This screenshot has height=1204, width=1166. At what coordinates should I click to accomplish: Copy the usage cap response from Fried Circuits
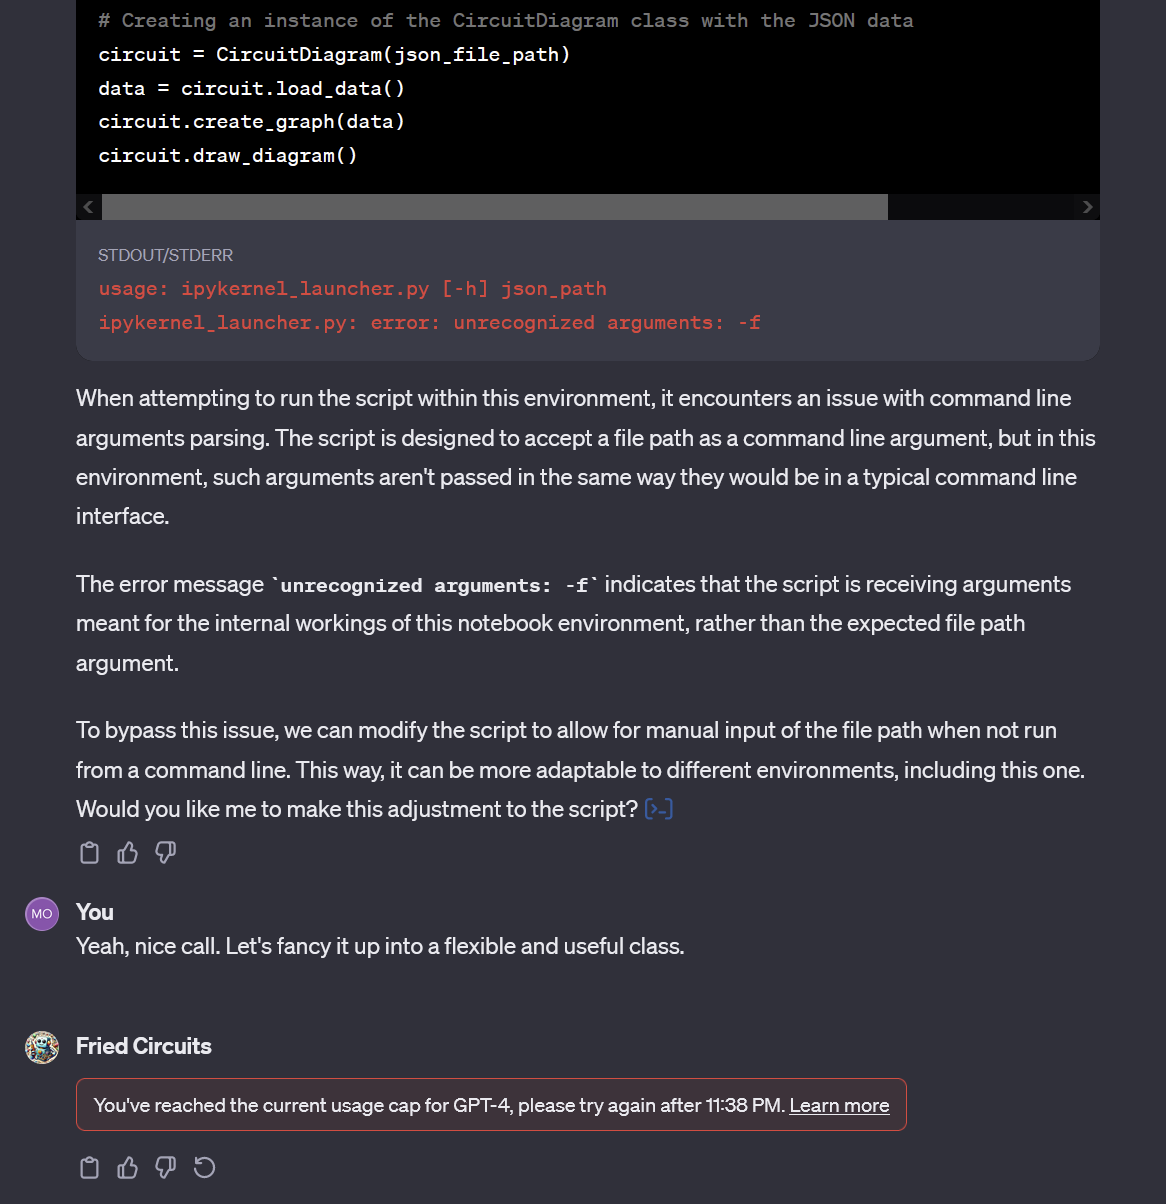coord(89,1167)
